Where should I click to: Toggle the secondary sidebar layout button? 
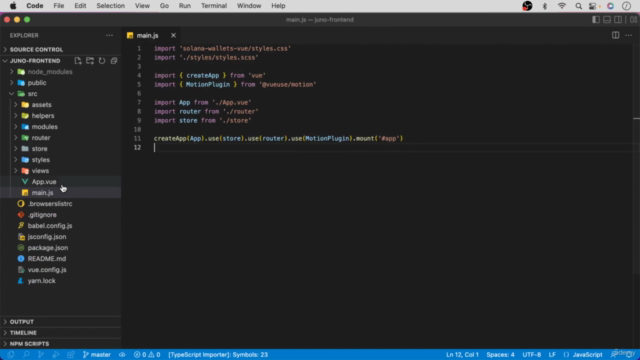click(x=618, y=20)
